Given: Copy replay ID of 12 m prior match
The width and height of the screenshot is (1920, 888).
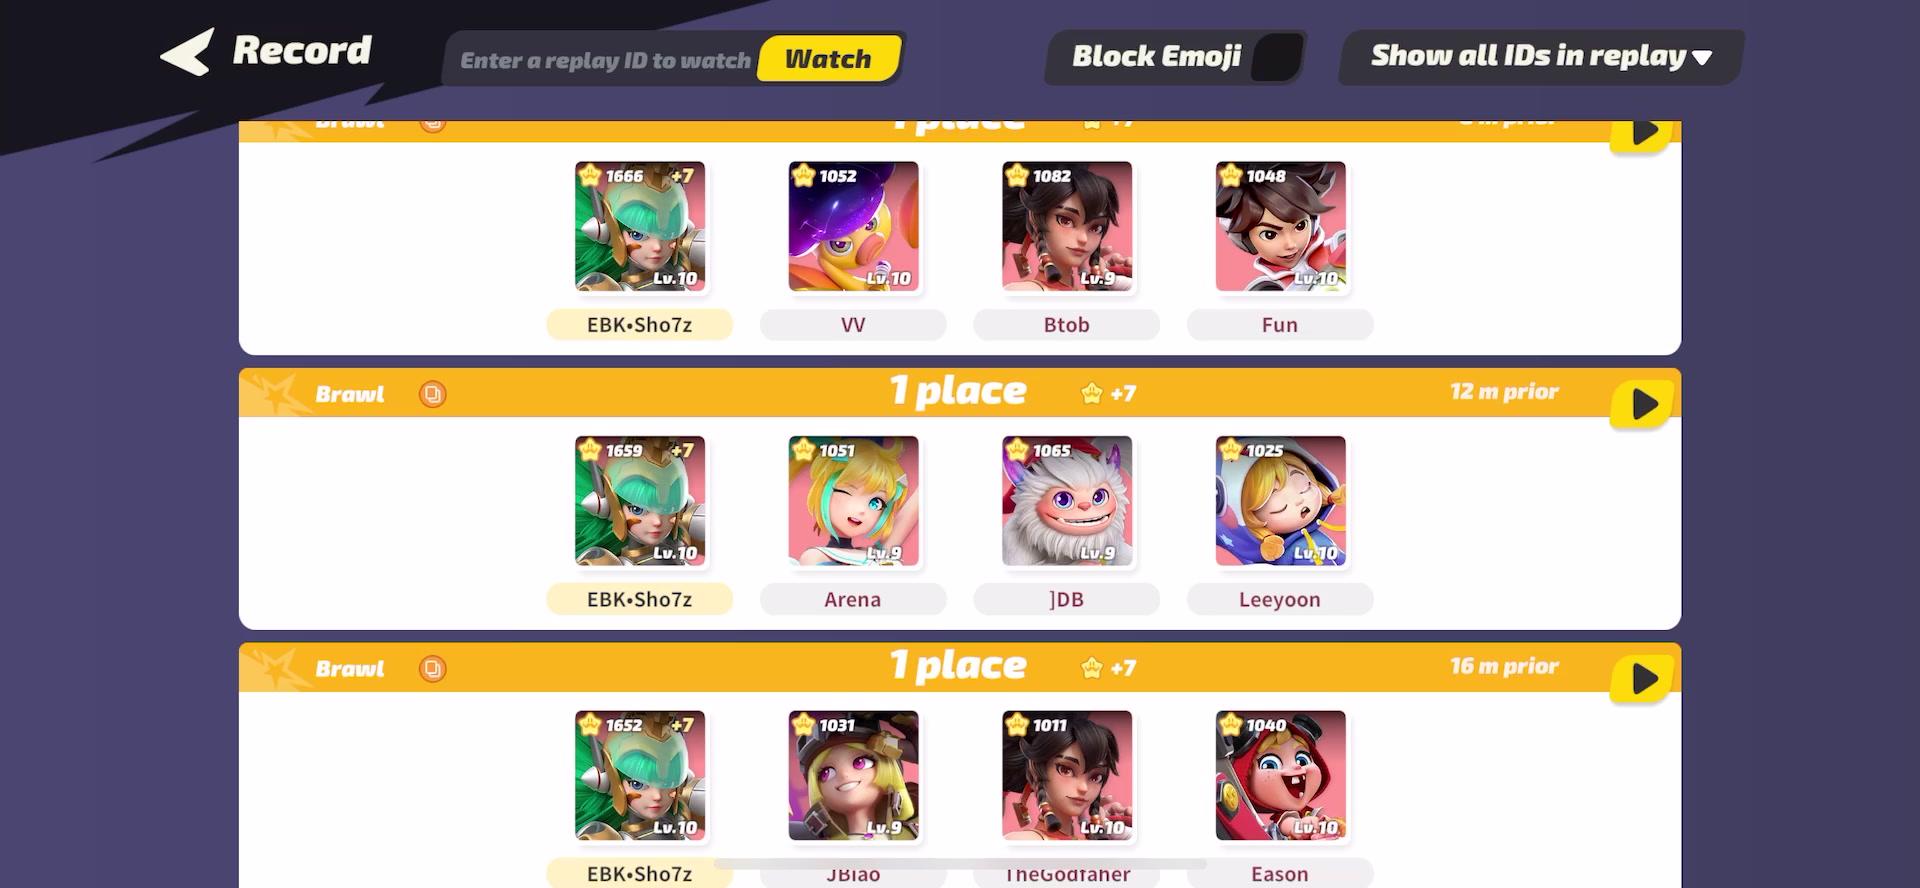Looking at the screenshot, I should [x=432, y=394].
